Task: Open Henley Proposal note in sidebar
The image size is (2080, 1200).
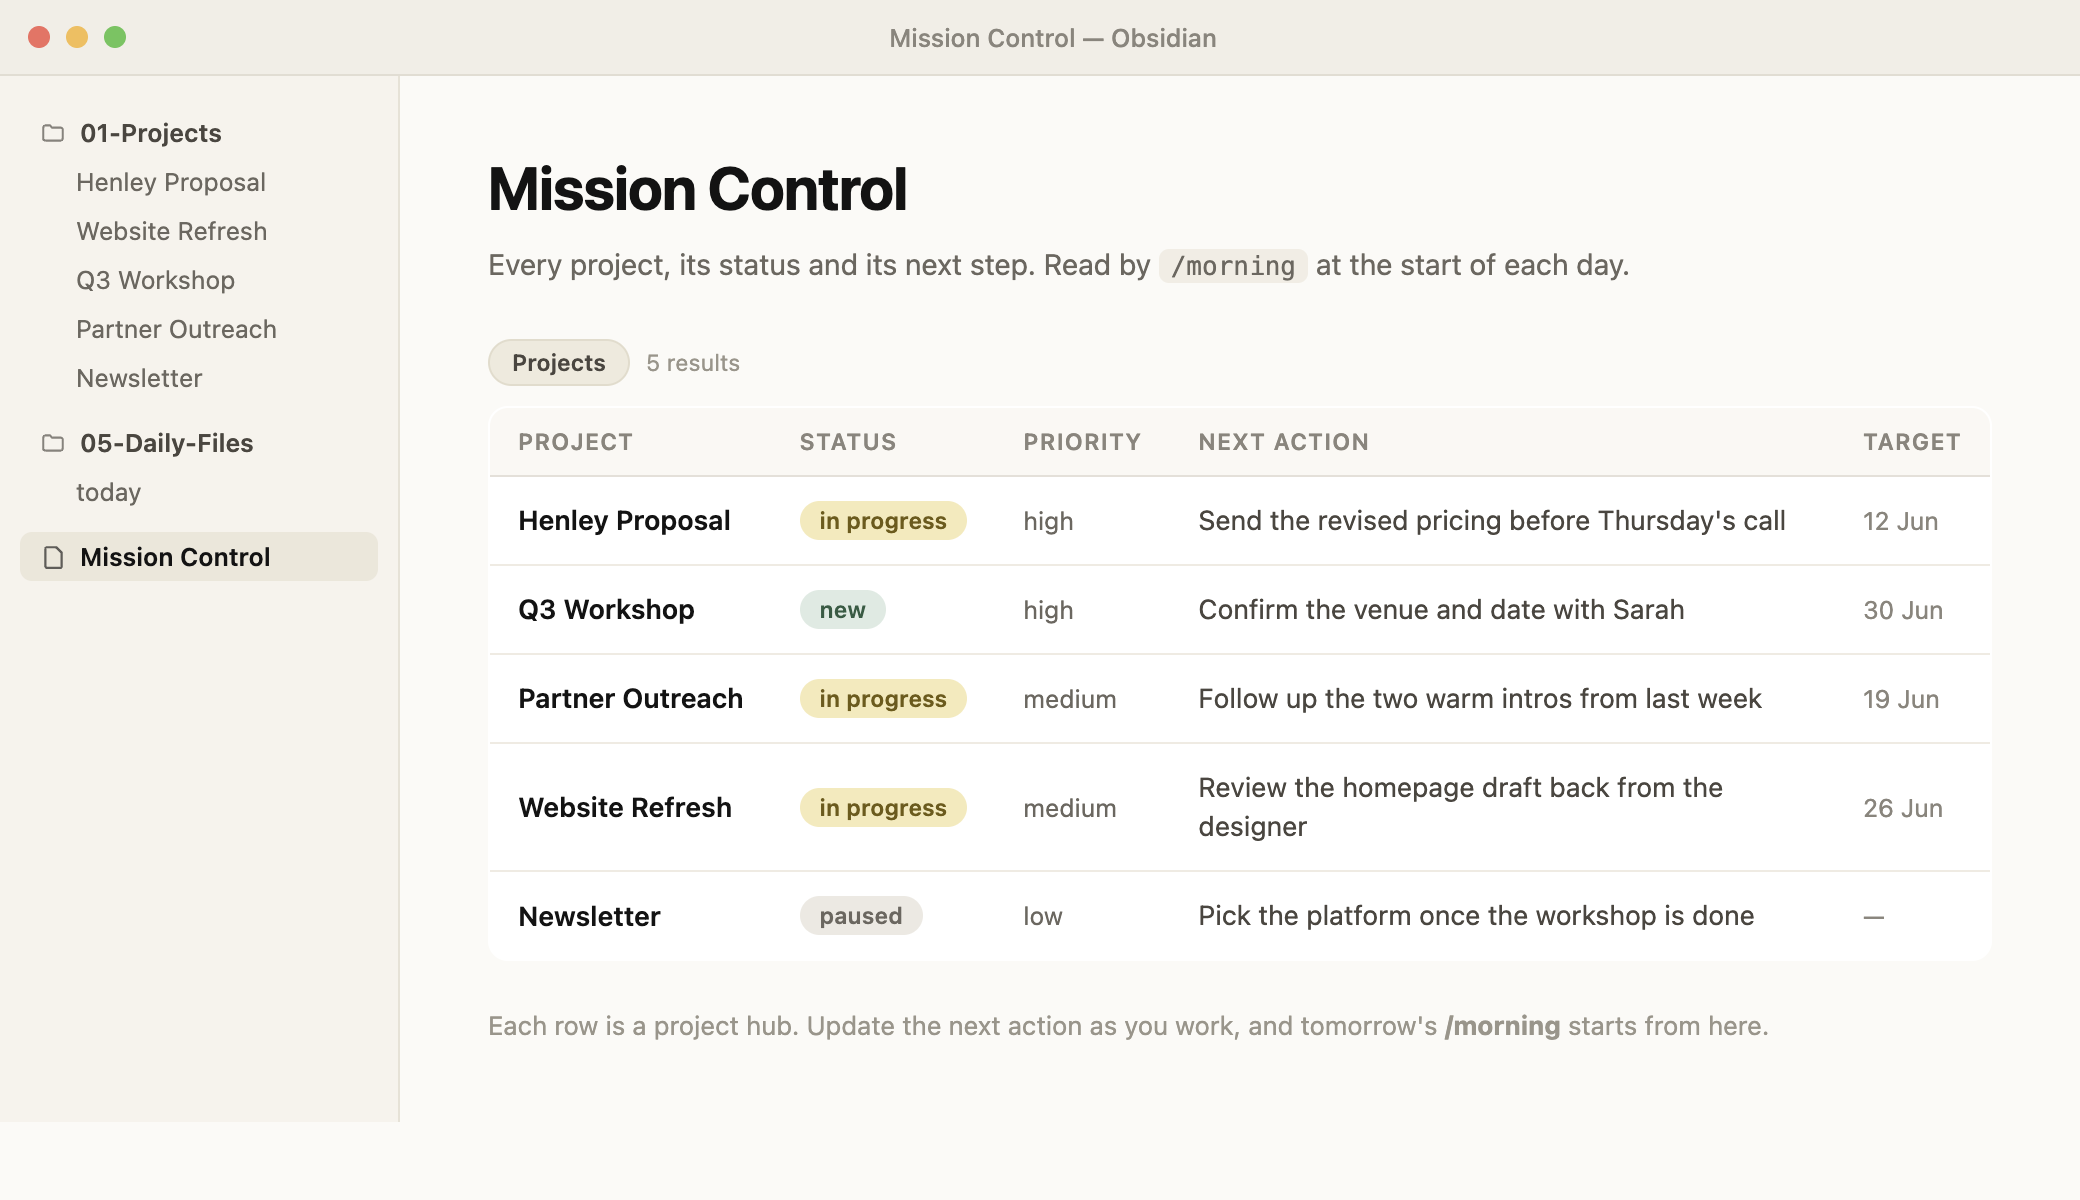Action: [x=171, y=182]
